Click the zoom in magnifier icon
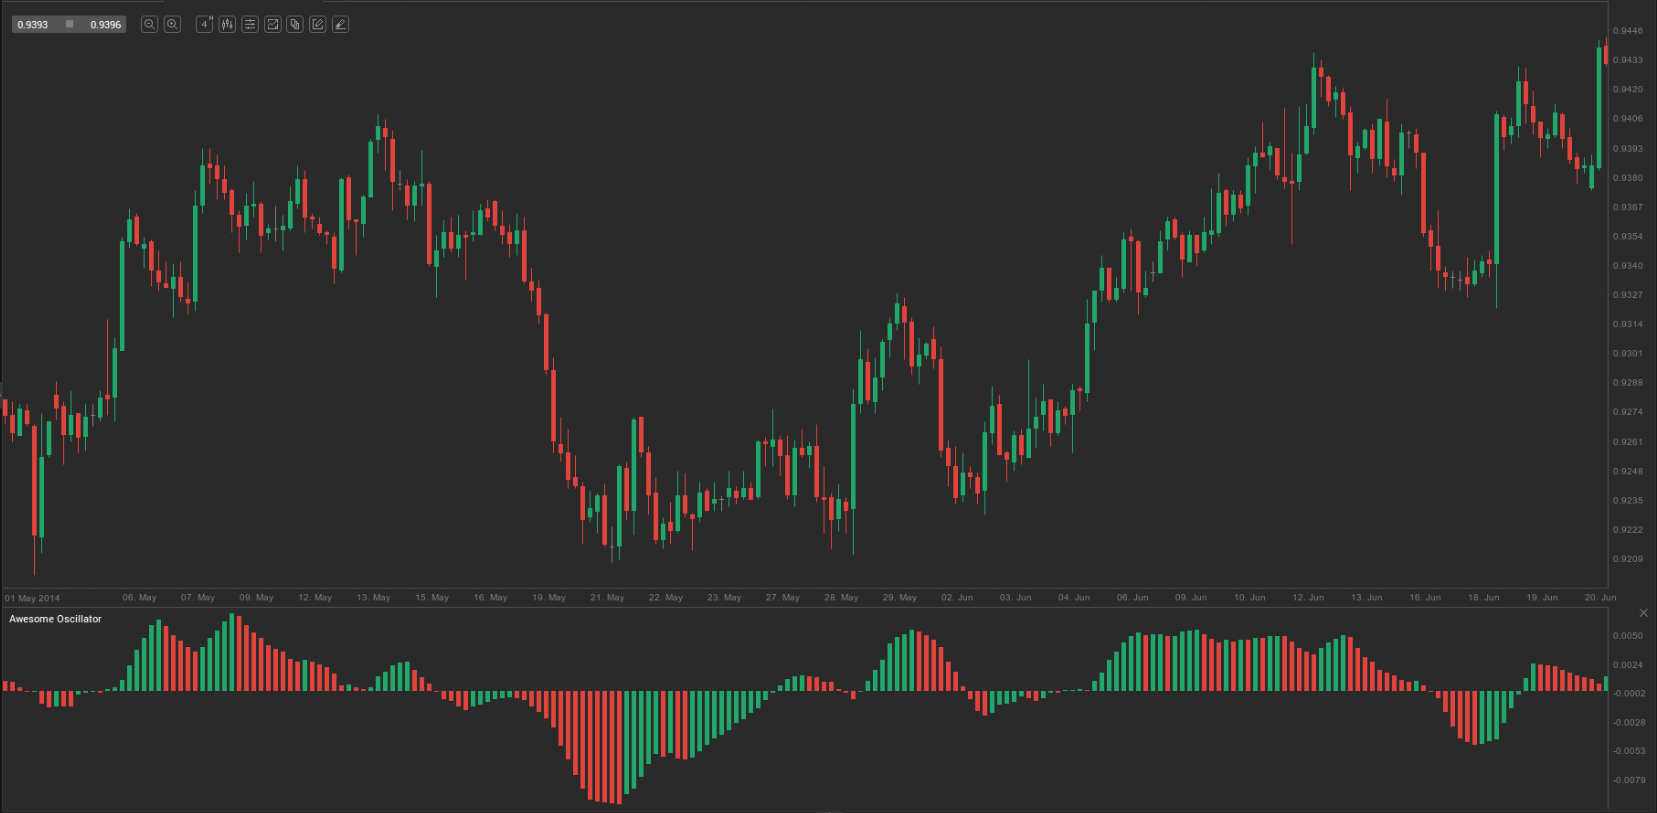The image size is (1657, 813). [172, 24]
